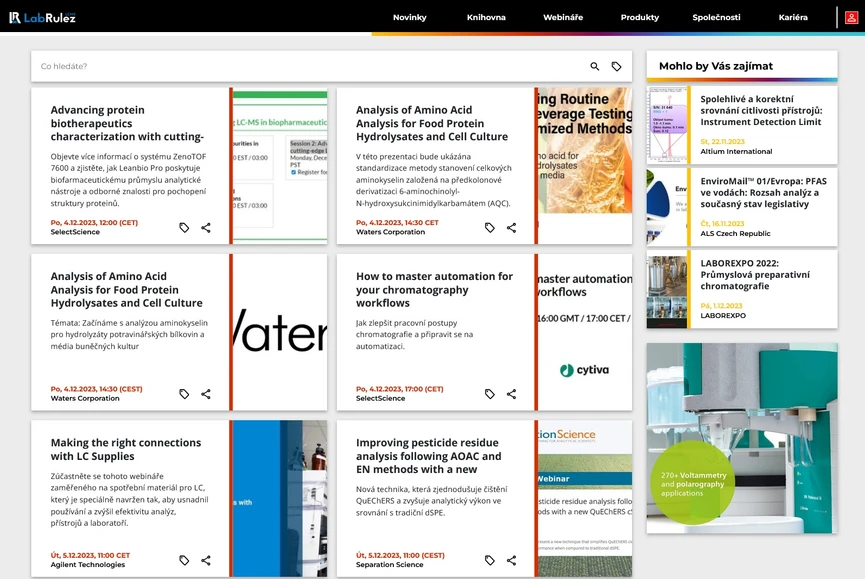
Task: Click the Instrument Detection Limit article thumbnail
Action: coord(667,125)
